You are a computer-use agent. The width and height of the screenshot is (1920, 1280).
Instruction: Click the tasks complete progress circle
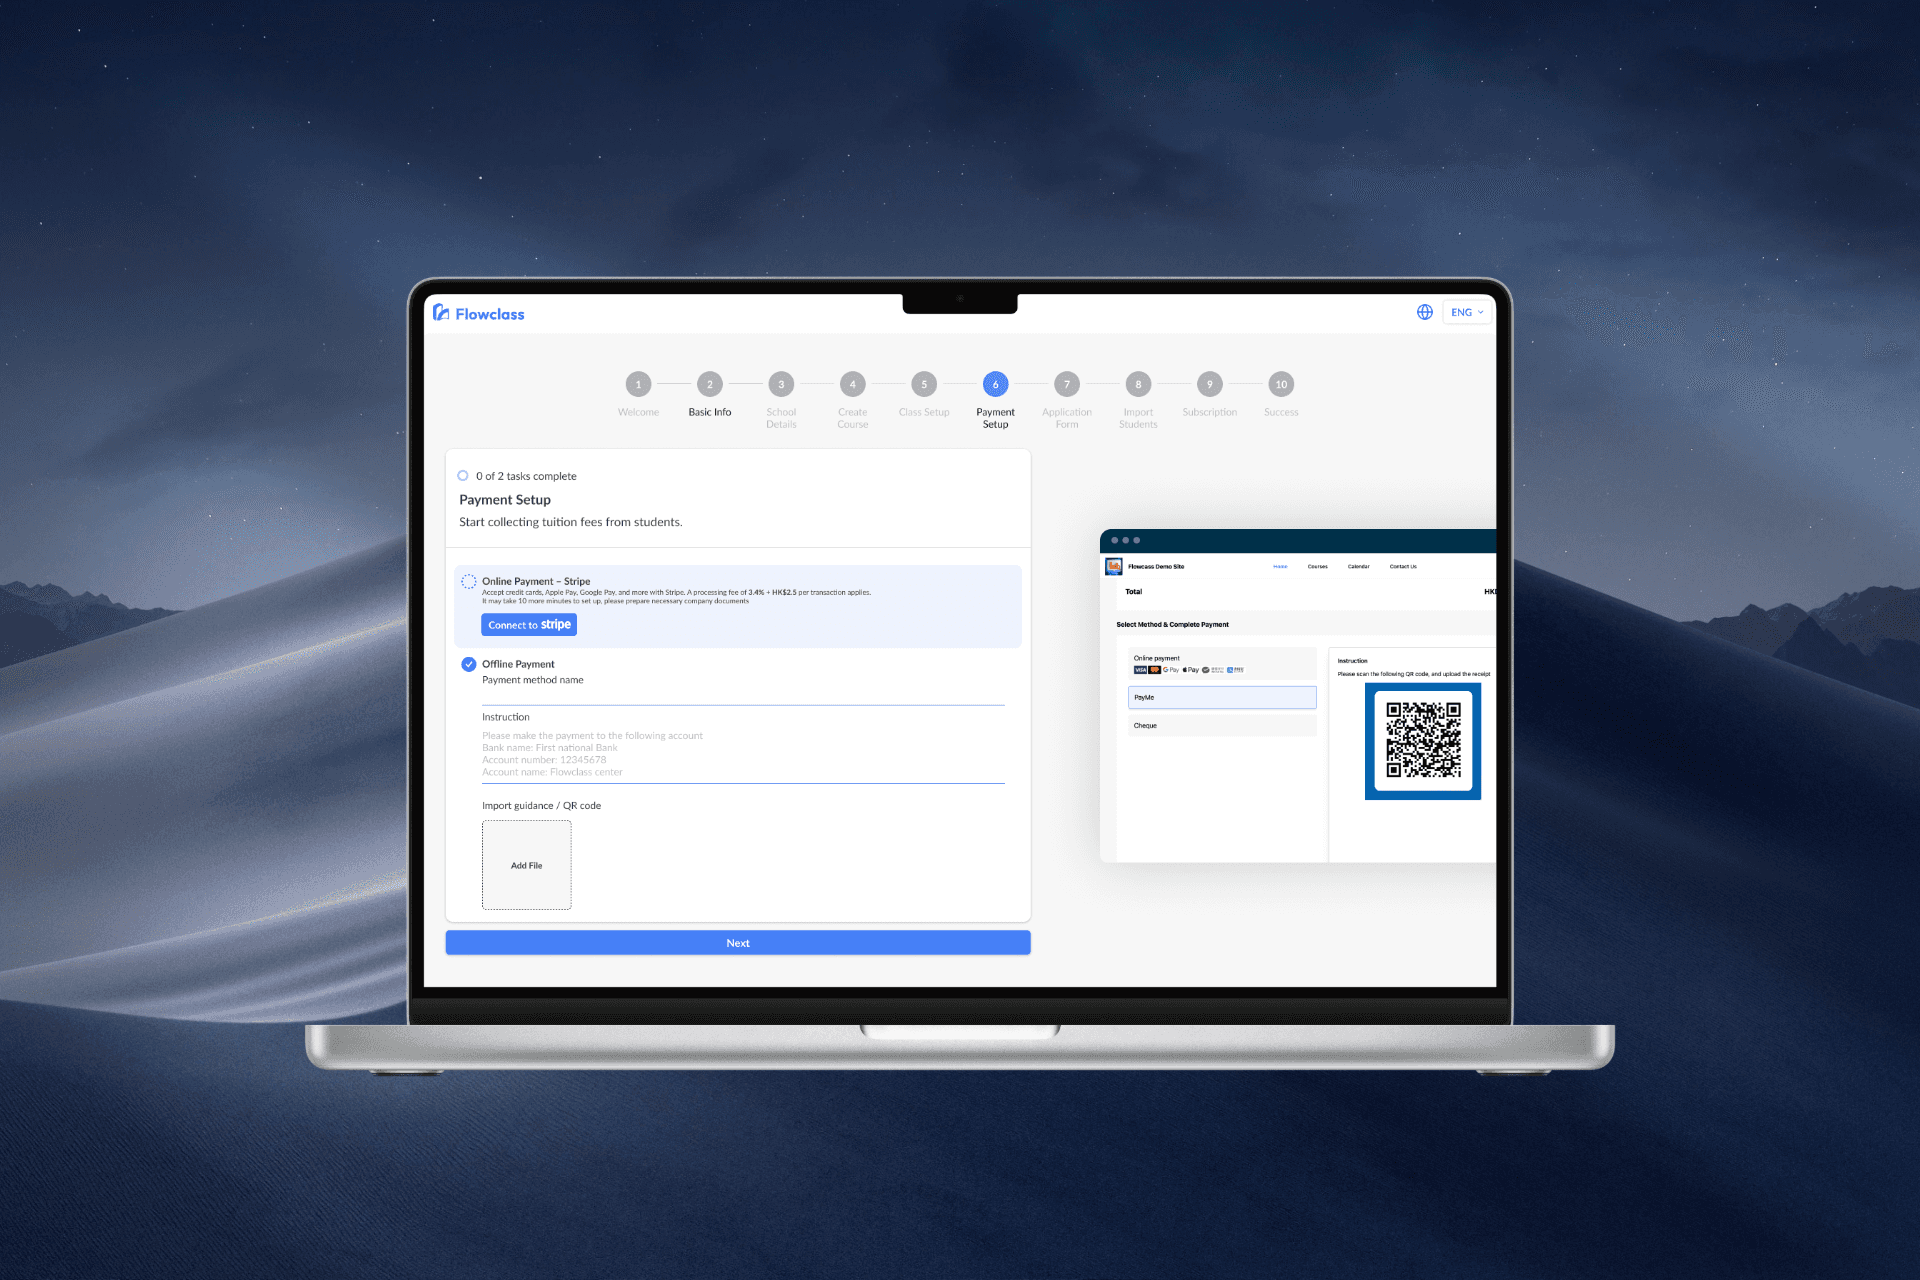pos(463,476)
